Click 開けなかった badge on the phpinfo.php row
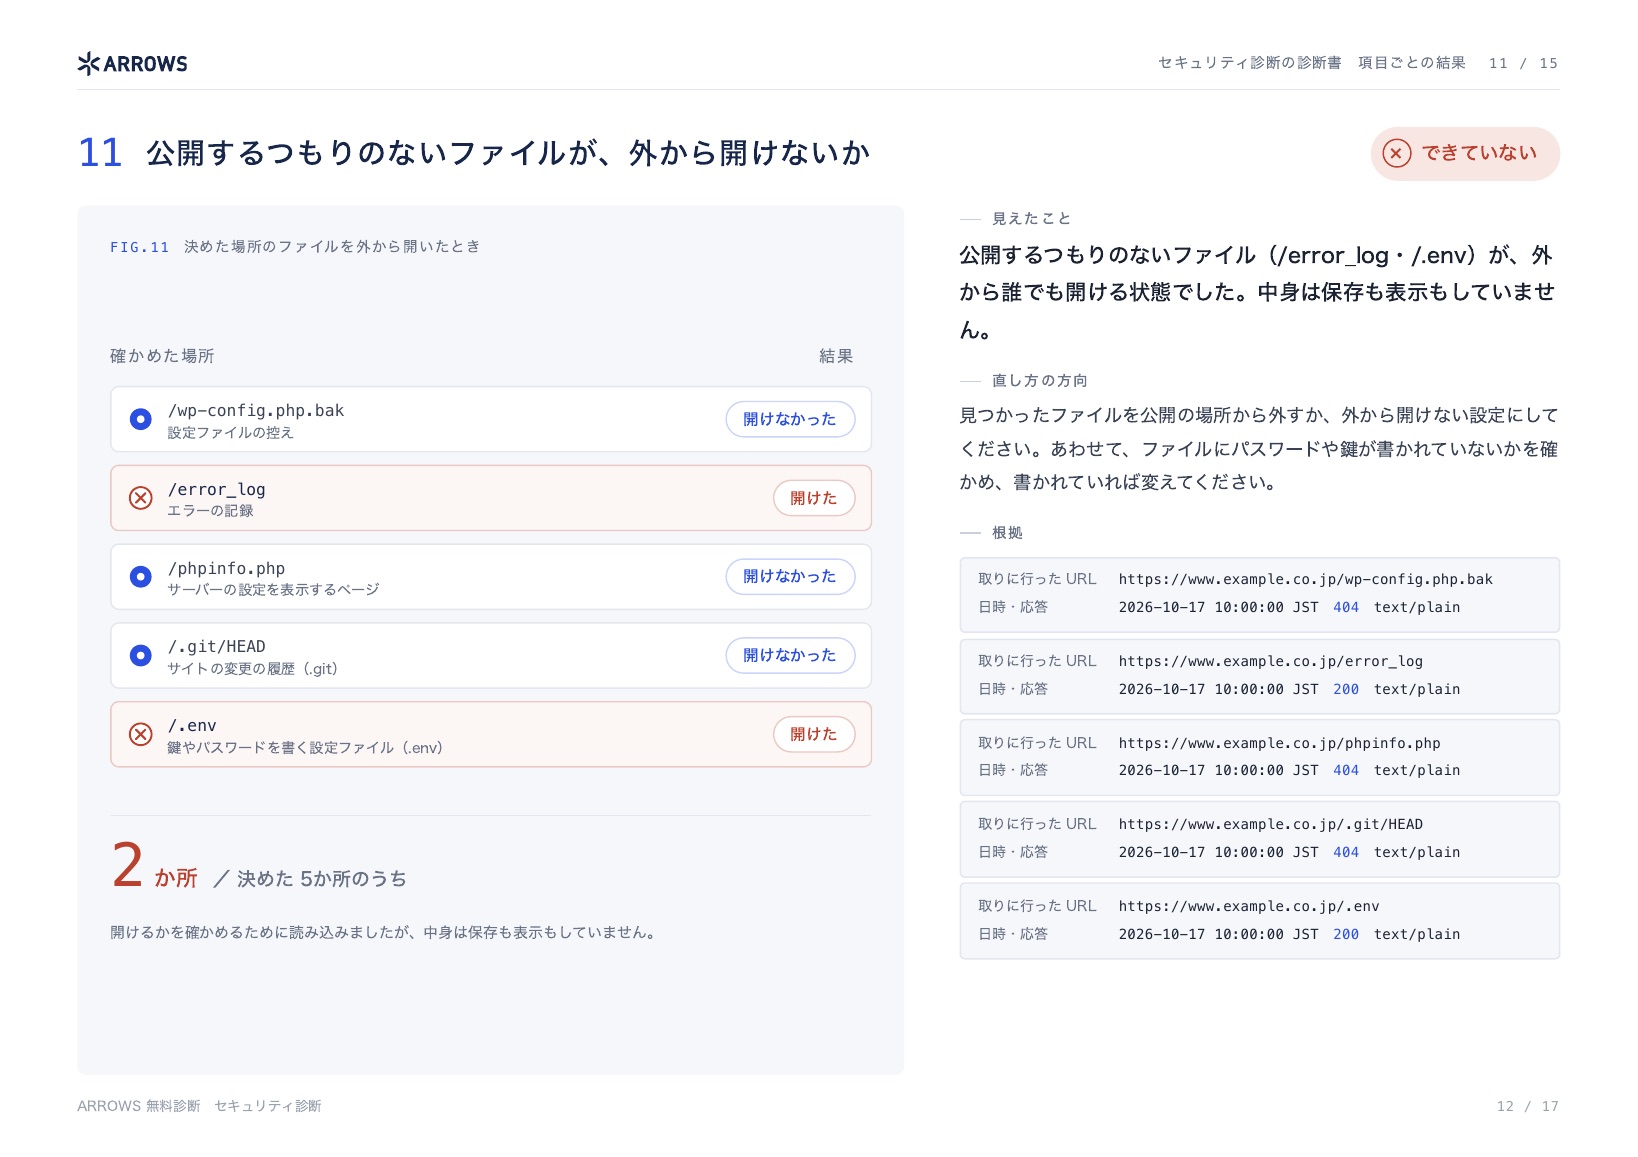The height and width of the screenshot is (1157, 1638). [x=790, y=576]
